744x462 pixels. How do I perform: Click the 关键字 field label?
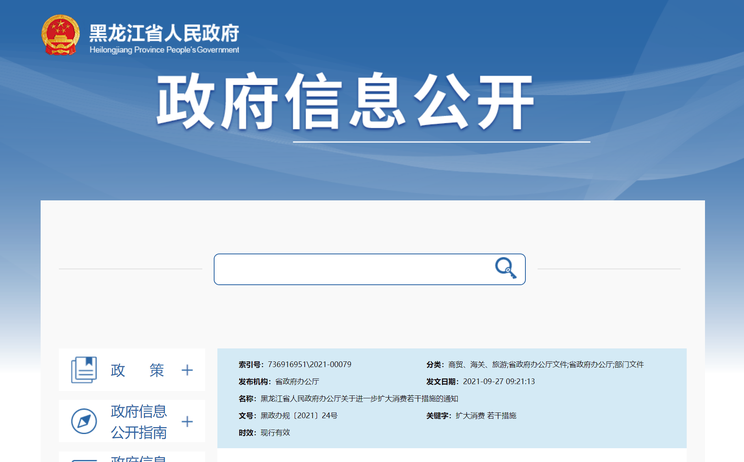(x=438, y=416)
